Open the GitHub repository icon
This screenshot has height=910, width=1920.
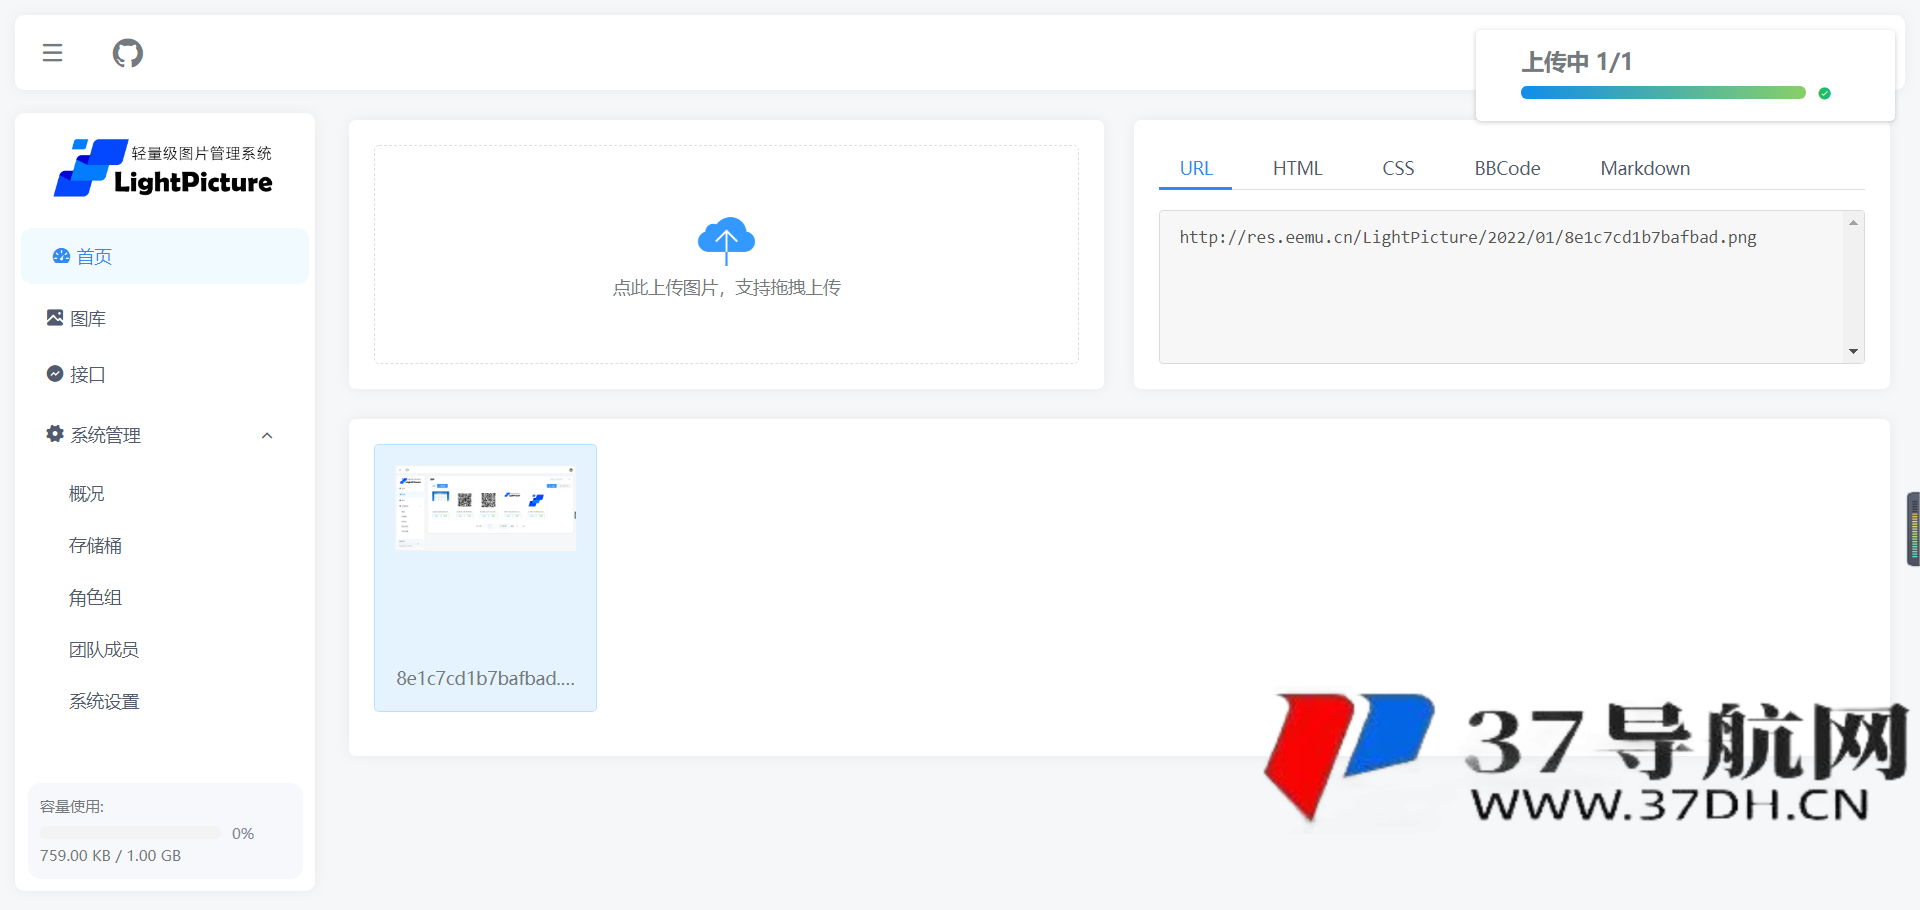127,53
